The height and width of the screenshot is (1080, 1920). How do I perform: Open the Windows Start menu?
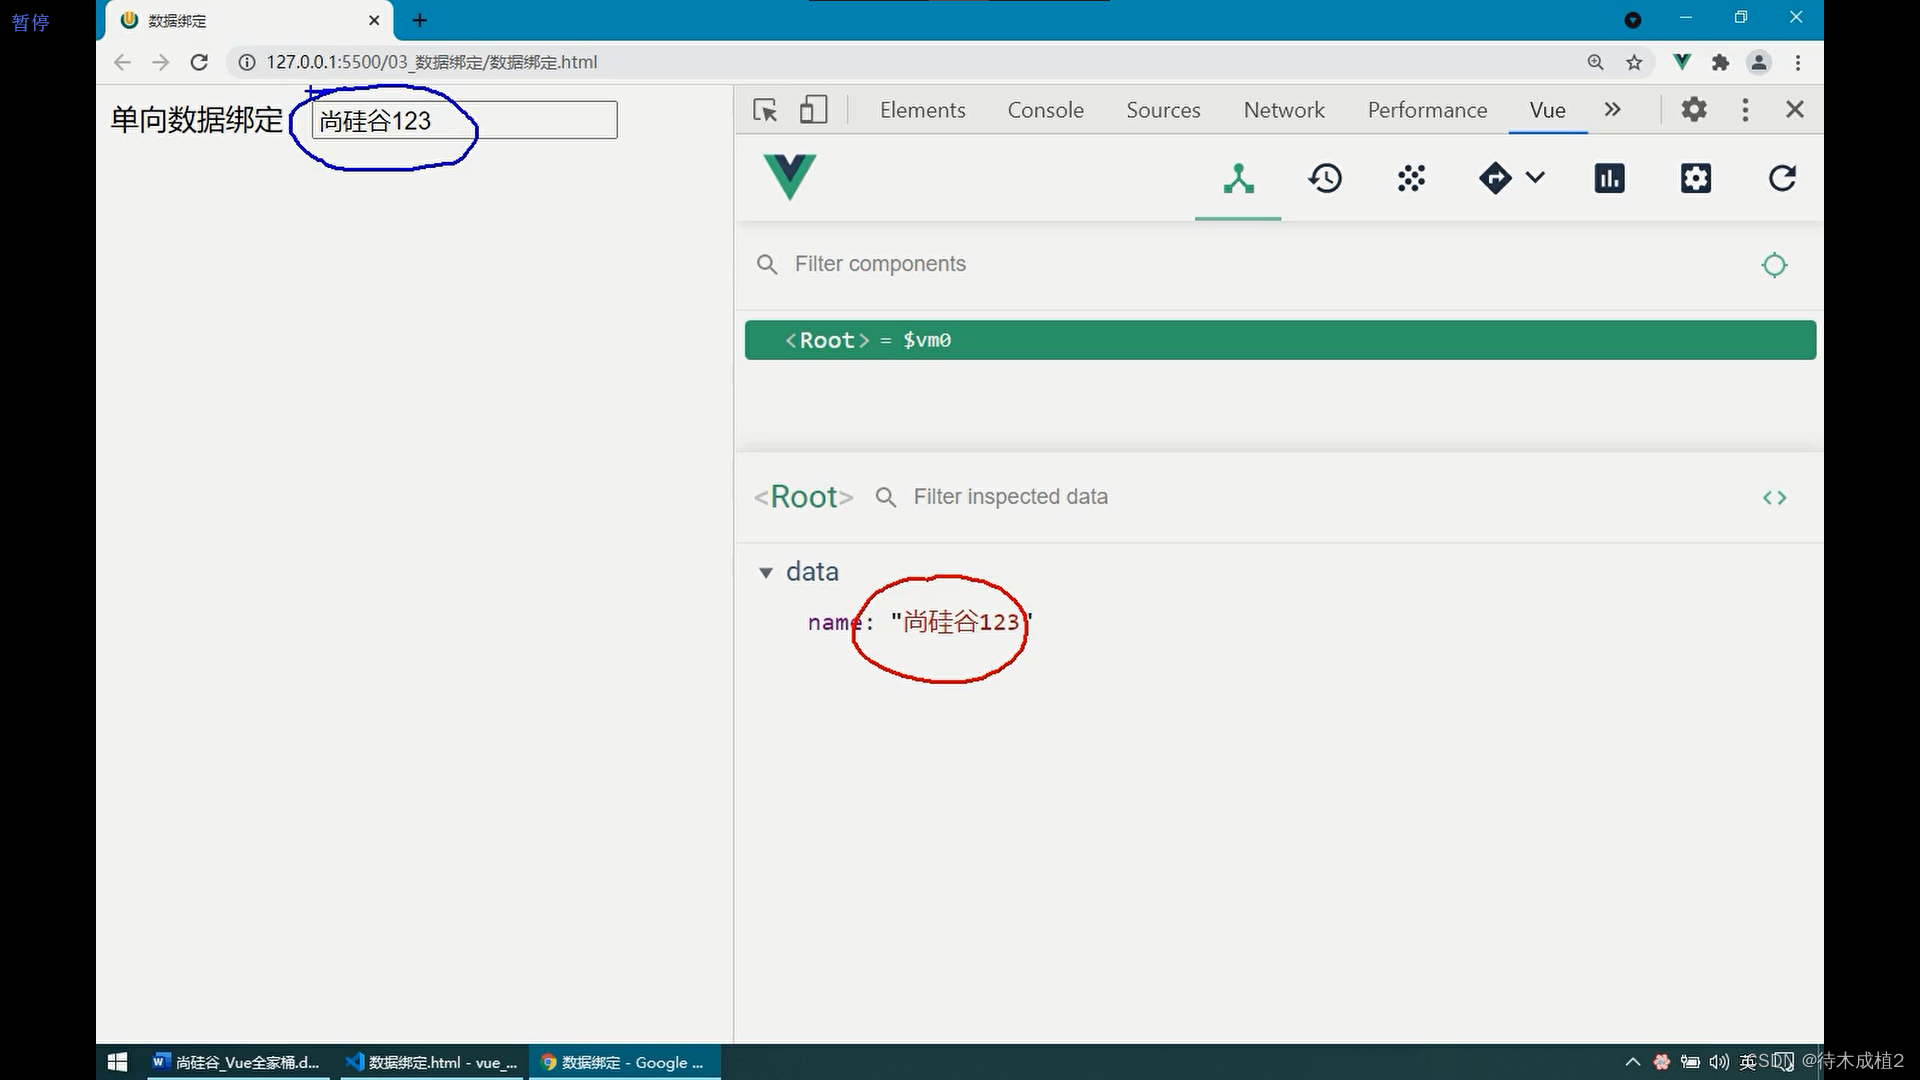click(117, 1062)
